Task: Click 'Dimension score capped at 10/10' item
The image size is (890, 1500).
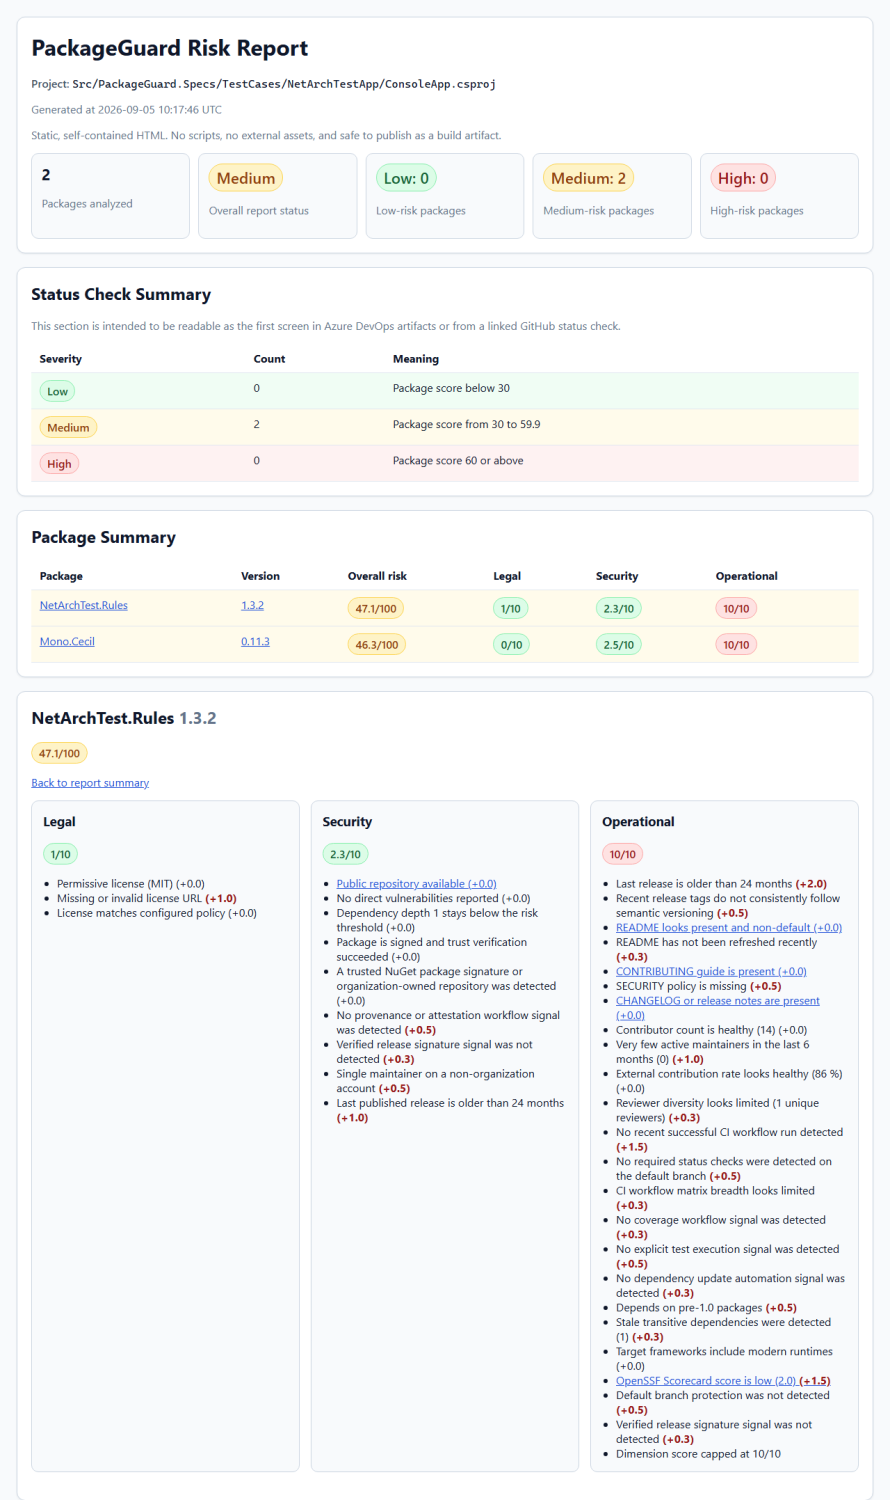Action: pos(698,1454)
